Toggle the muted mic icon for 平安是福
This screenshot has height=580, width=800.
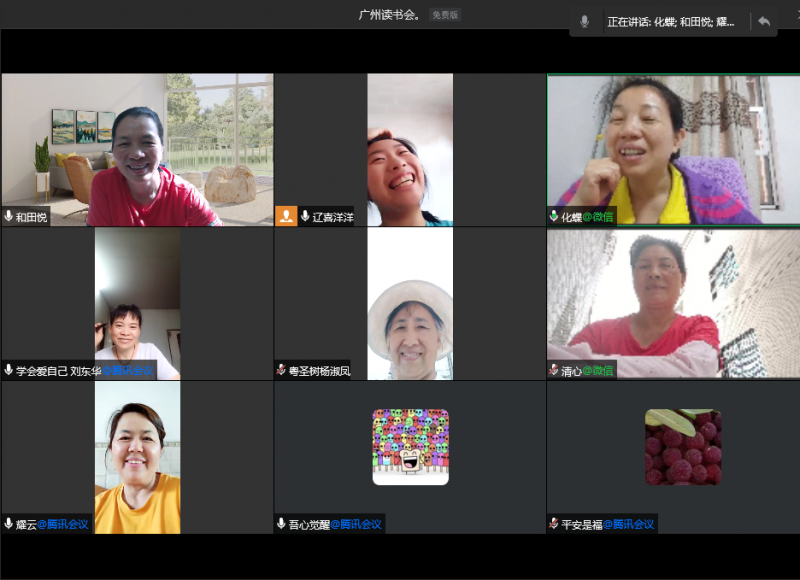click(x=554, y=523)
